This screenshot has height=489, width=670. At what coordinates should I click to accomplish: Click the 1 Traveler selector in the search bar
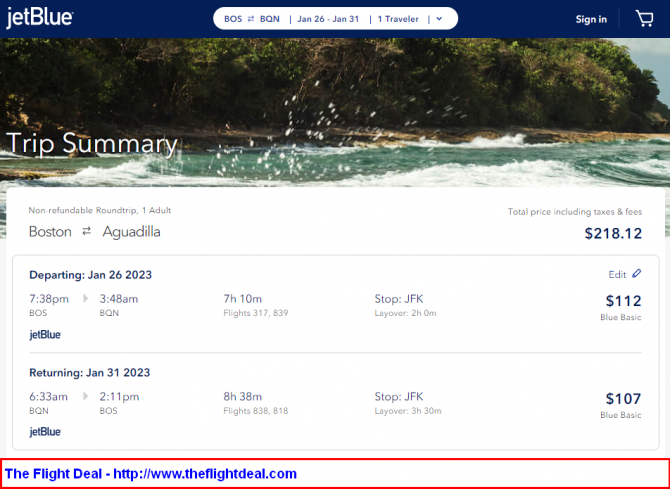(x=398, y=19)
